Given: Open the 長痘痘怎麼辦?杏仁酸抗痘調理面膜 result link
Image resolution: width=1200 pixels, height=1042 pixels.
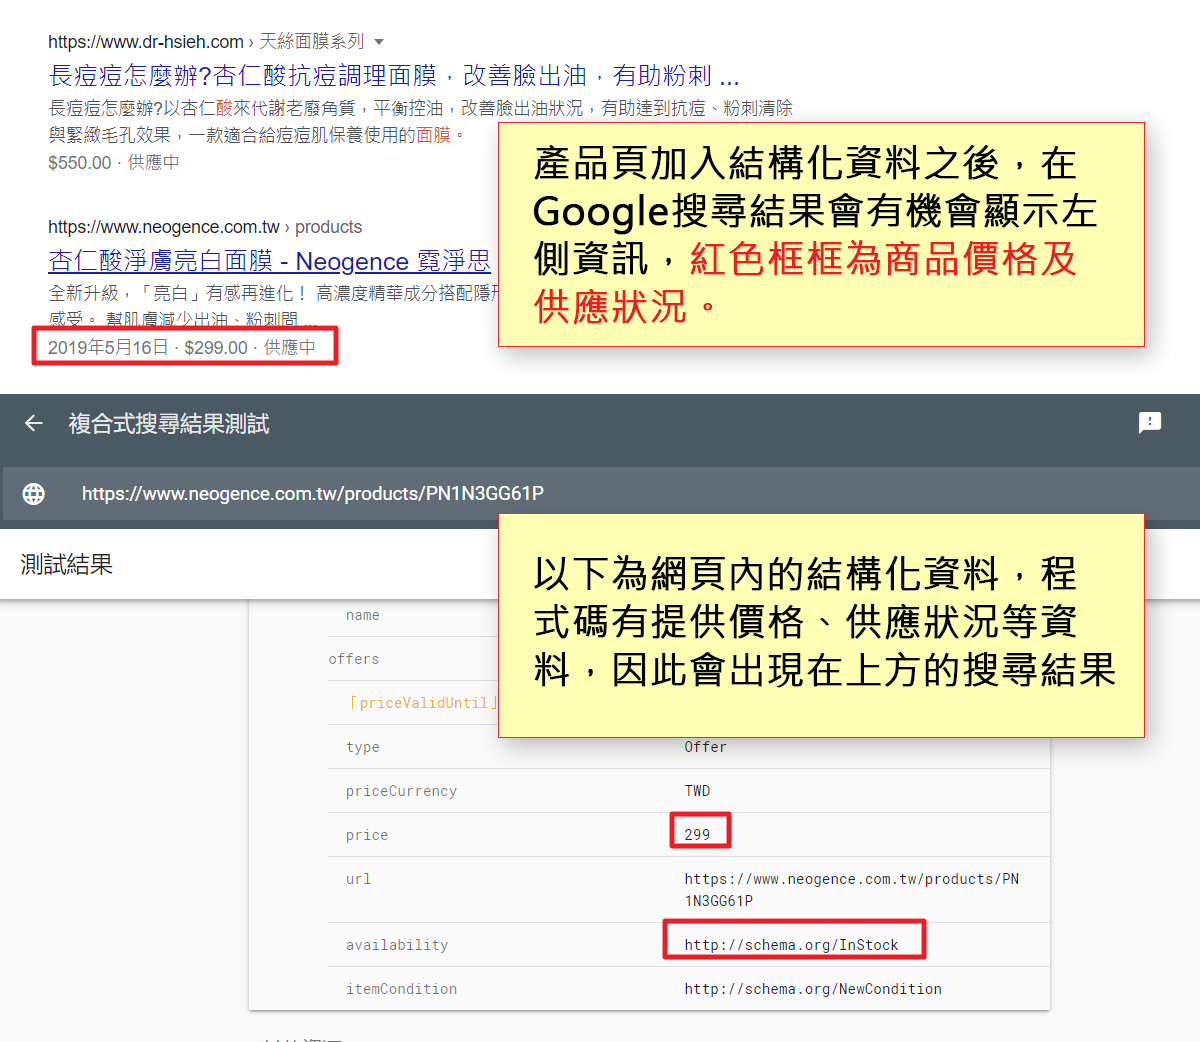Looking at the screenshot, I should point(394,76).
